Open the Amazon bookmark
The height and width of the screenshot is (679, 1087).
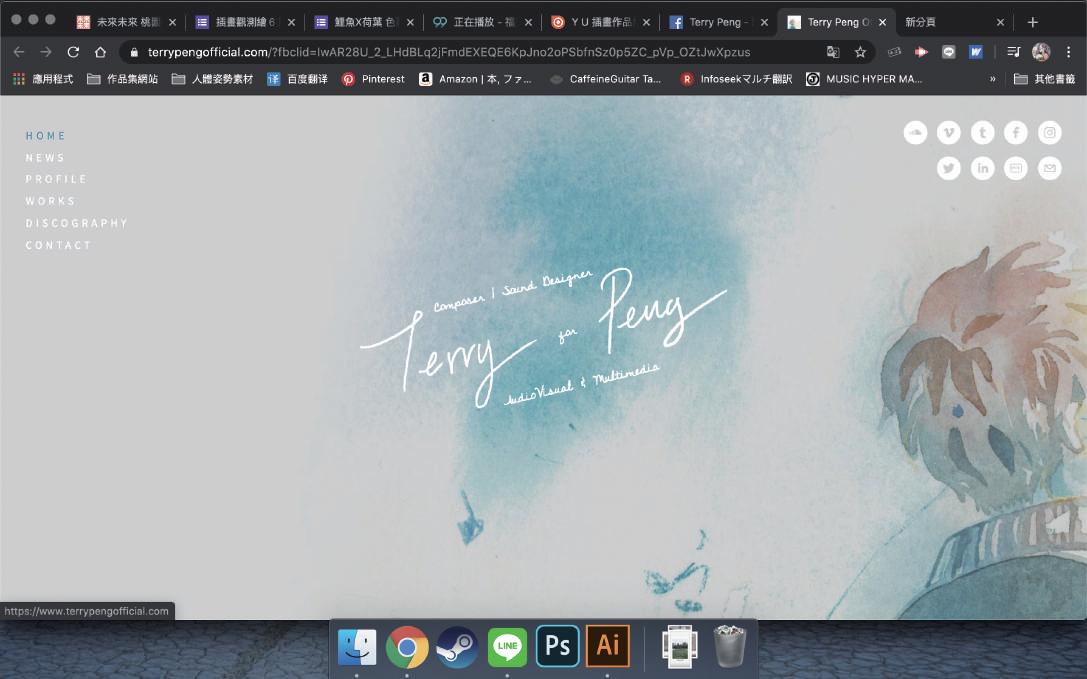click(476, 79)
